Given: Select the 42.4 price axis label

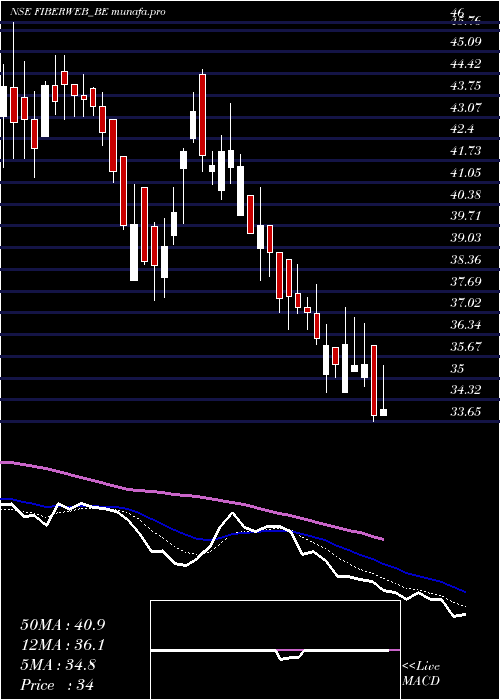Looking at the screenshot, I should click(x=462, y=129).
